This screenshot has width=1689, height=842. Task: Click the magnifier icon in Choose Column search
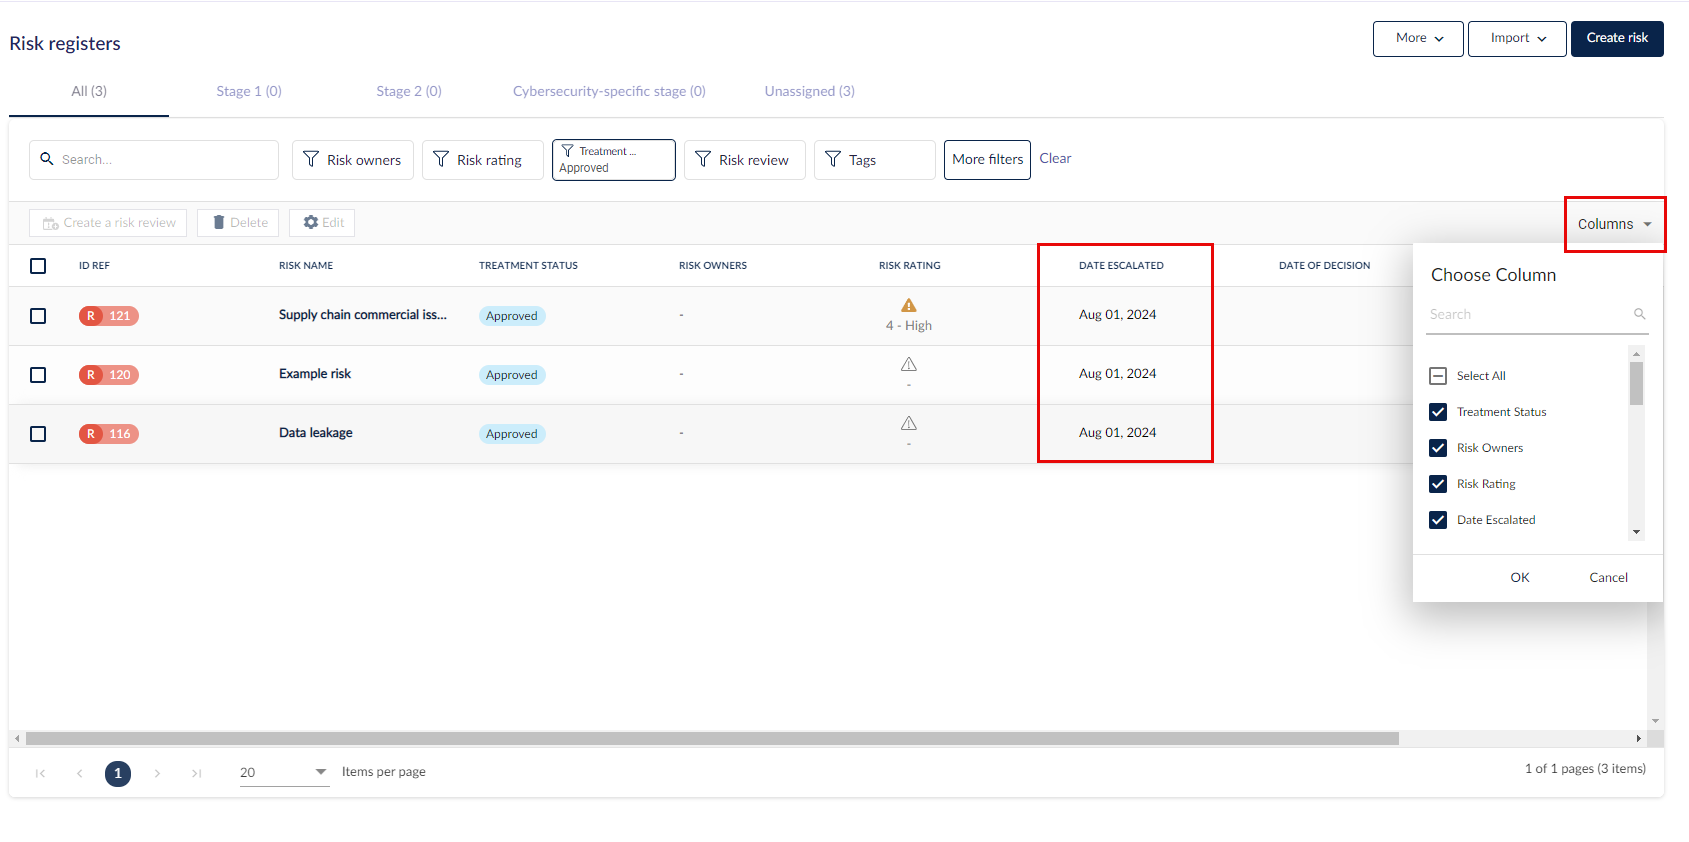pyautogui.click(x=1640, y=314)
